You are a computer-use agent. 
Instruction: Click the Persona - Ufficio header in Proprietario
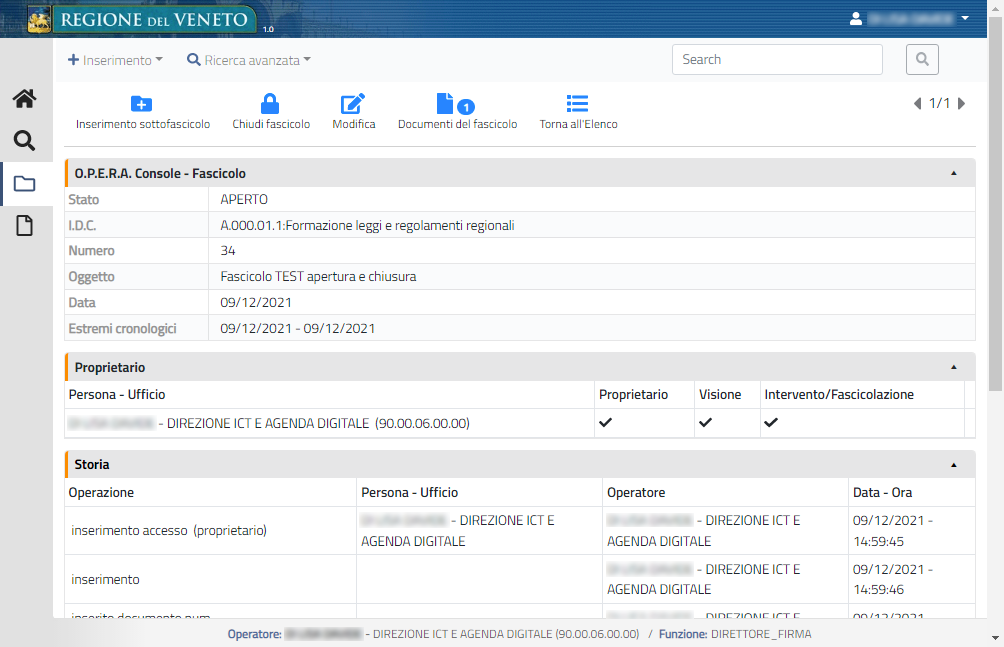pos(117,395)
